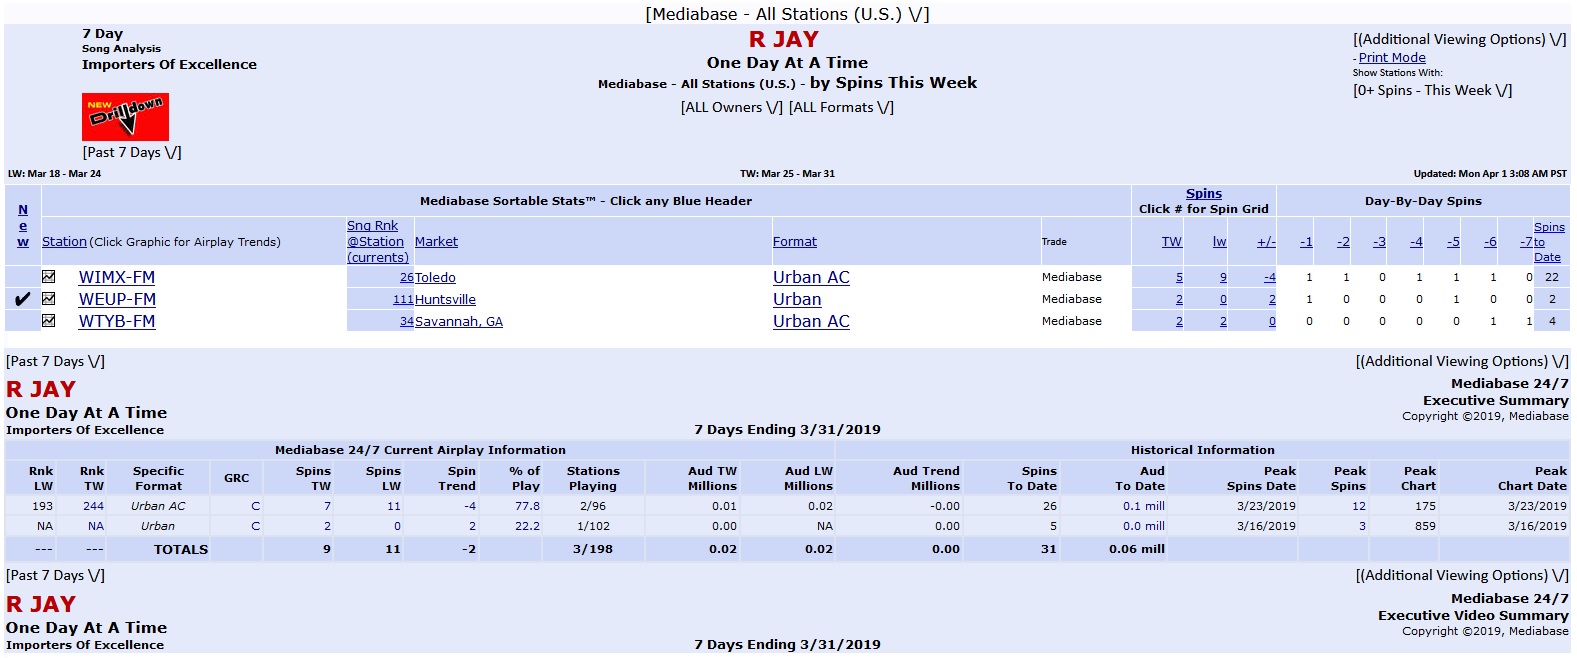Viewport: 1577px width, 658px height.
Task: Click Rnk TW value 244 in summary
Action: [x=93, y=506]
